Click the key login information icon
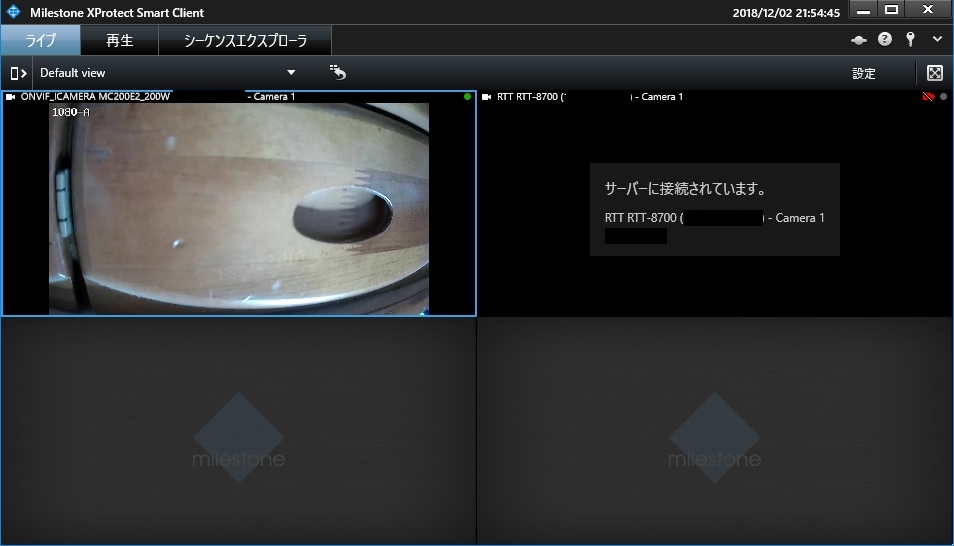 [x=910, y=40]
